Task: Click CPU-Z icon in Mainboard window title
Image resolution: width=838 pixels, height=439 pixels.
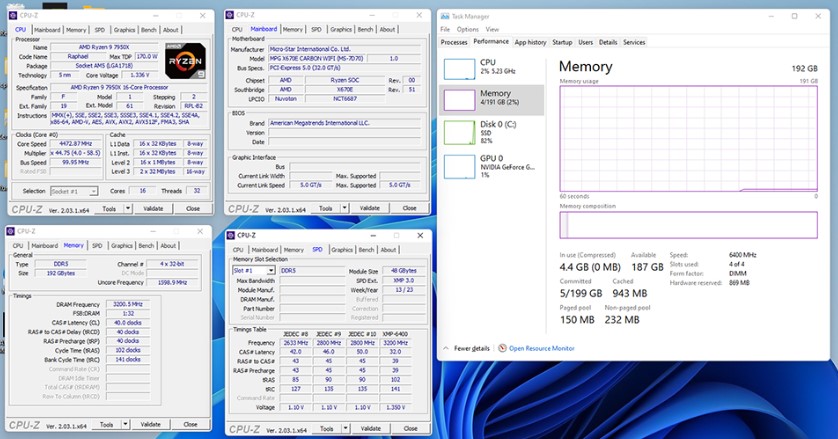Action: click(x=232, y=15)
